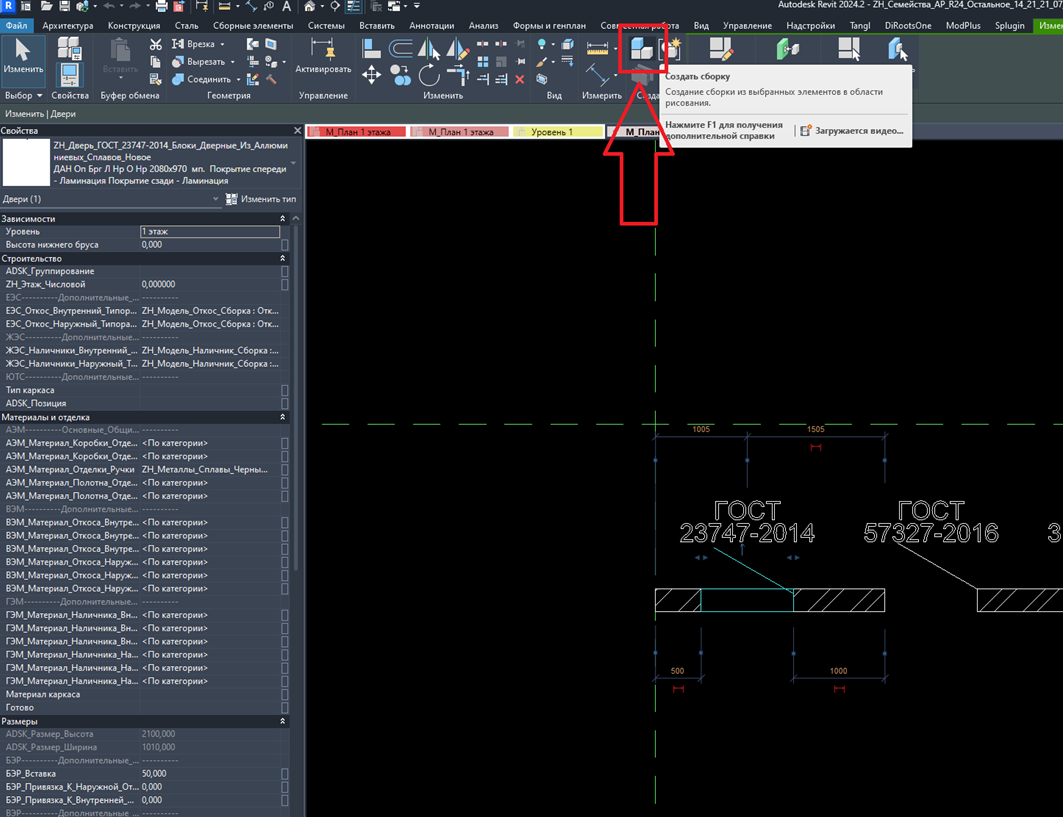This screenshot has height=817, width=1063.
Task: Click the Text tool A icon in quick access toolbar
Action: pos(286,6)
